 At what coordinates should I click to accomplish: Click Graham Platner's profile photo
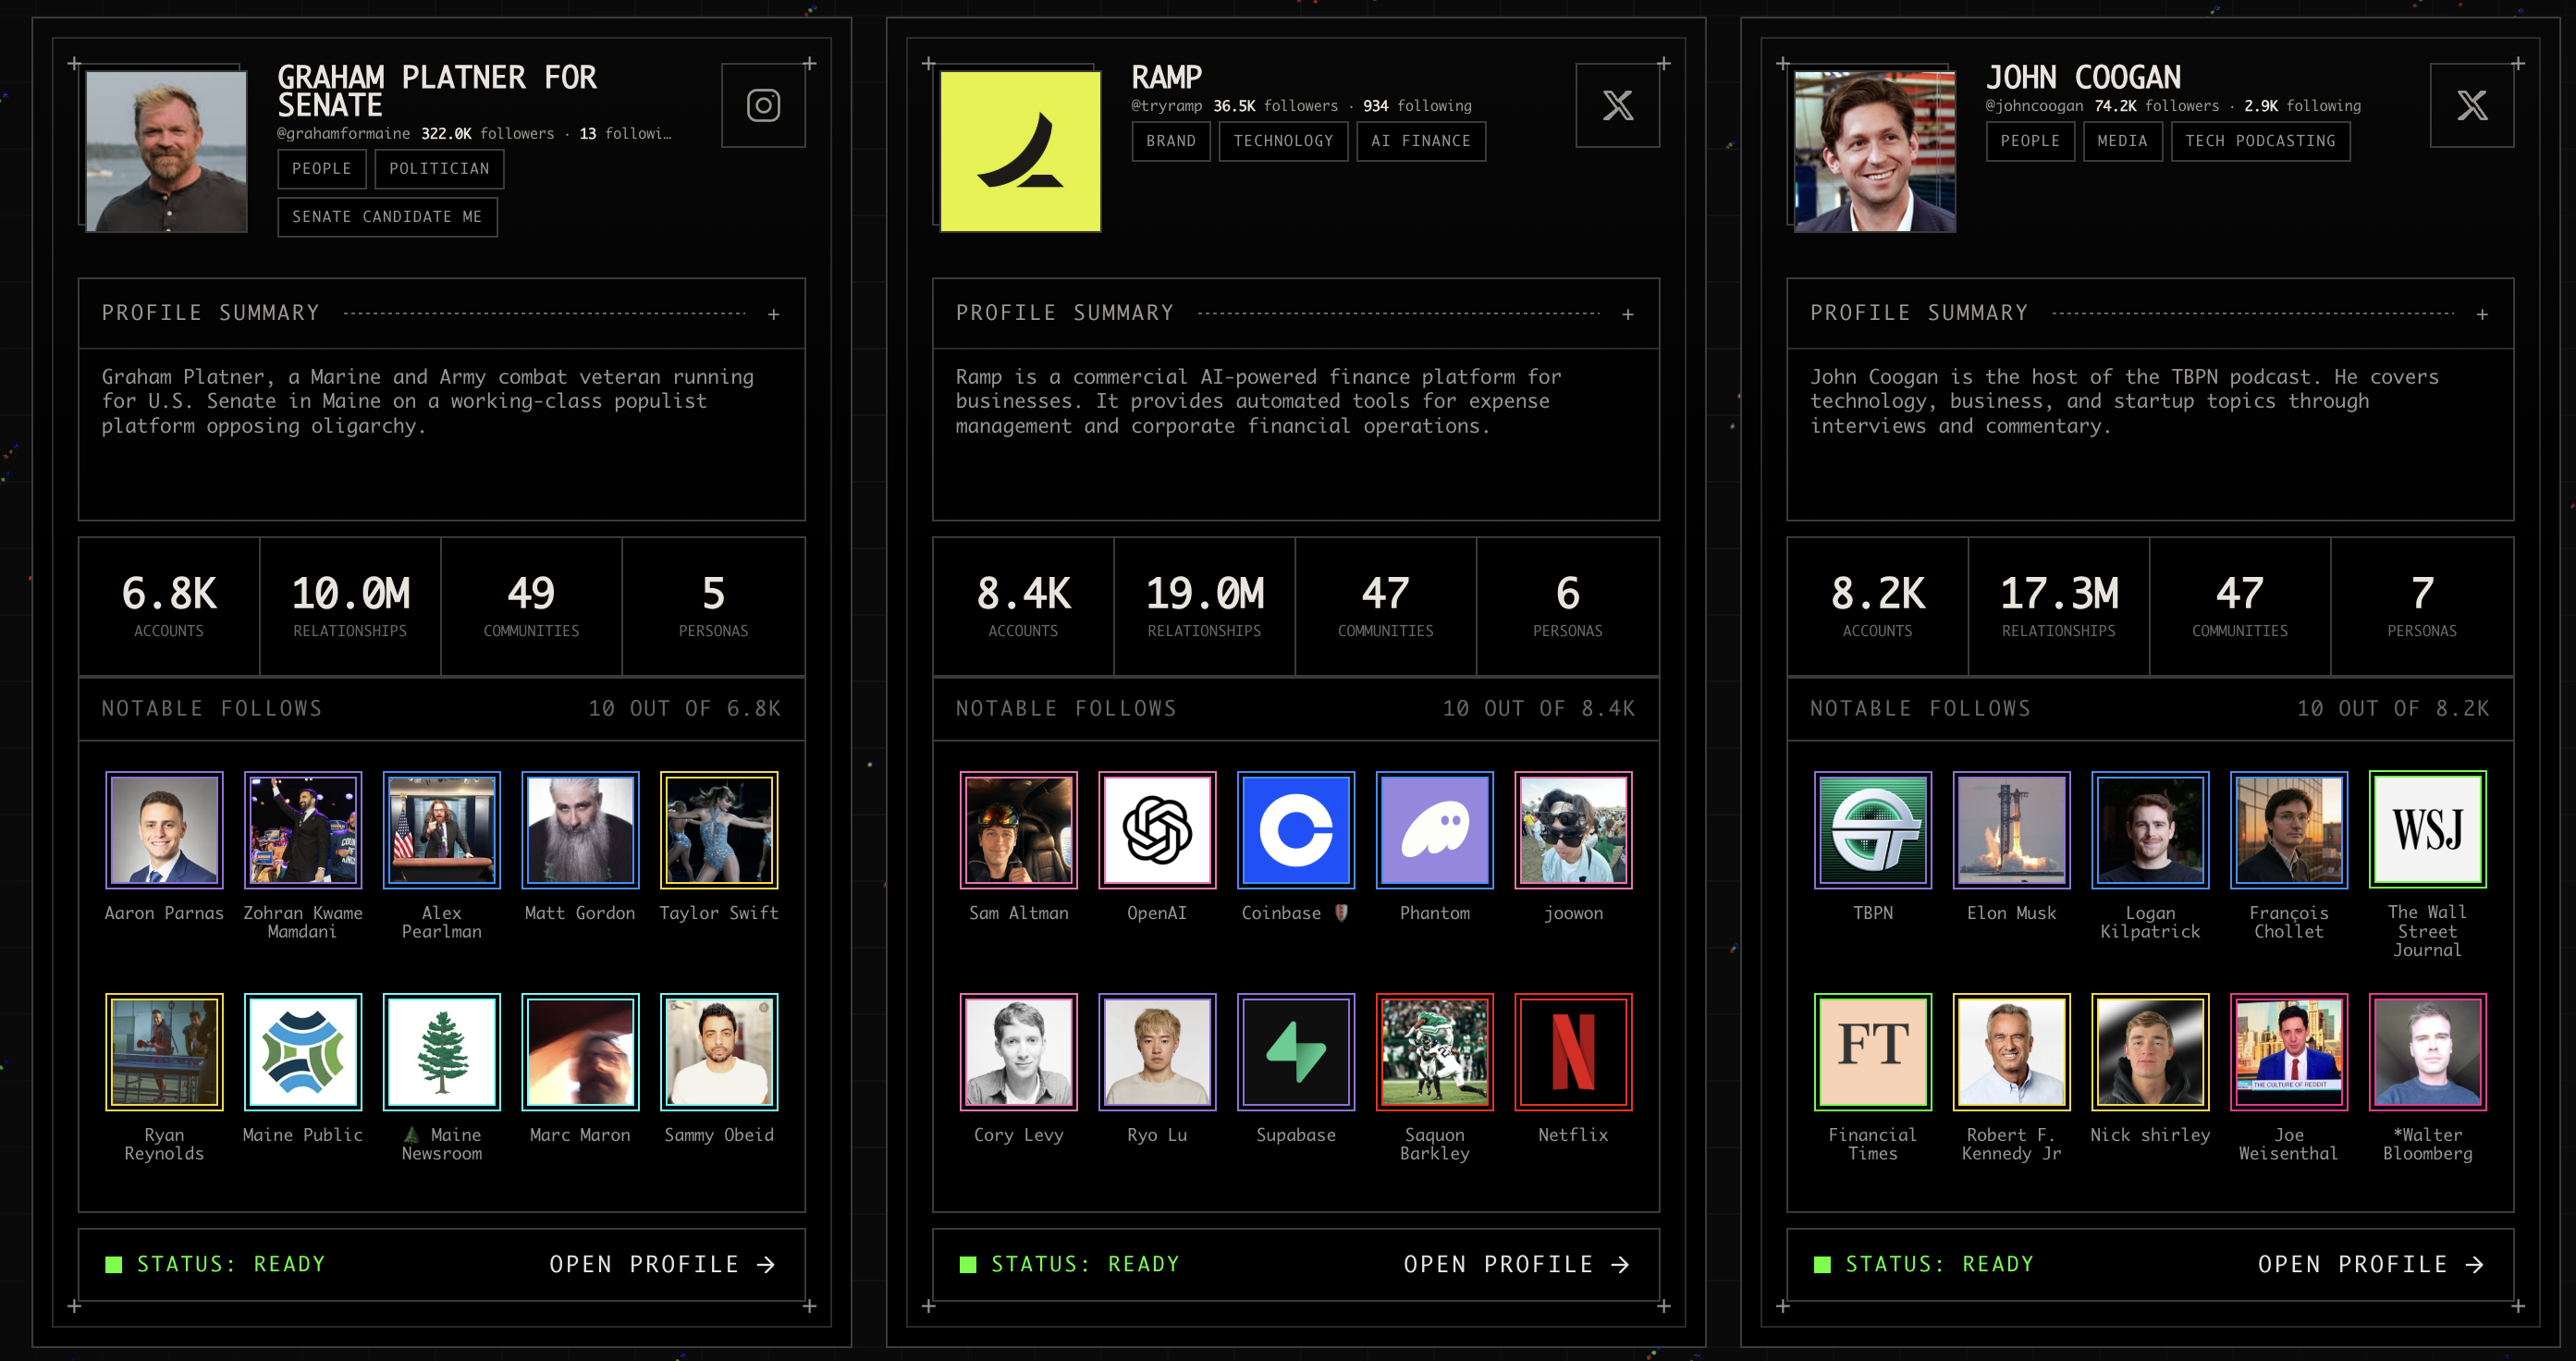(166, 151)
